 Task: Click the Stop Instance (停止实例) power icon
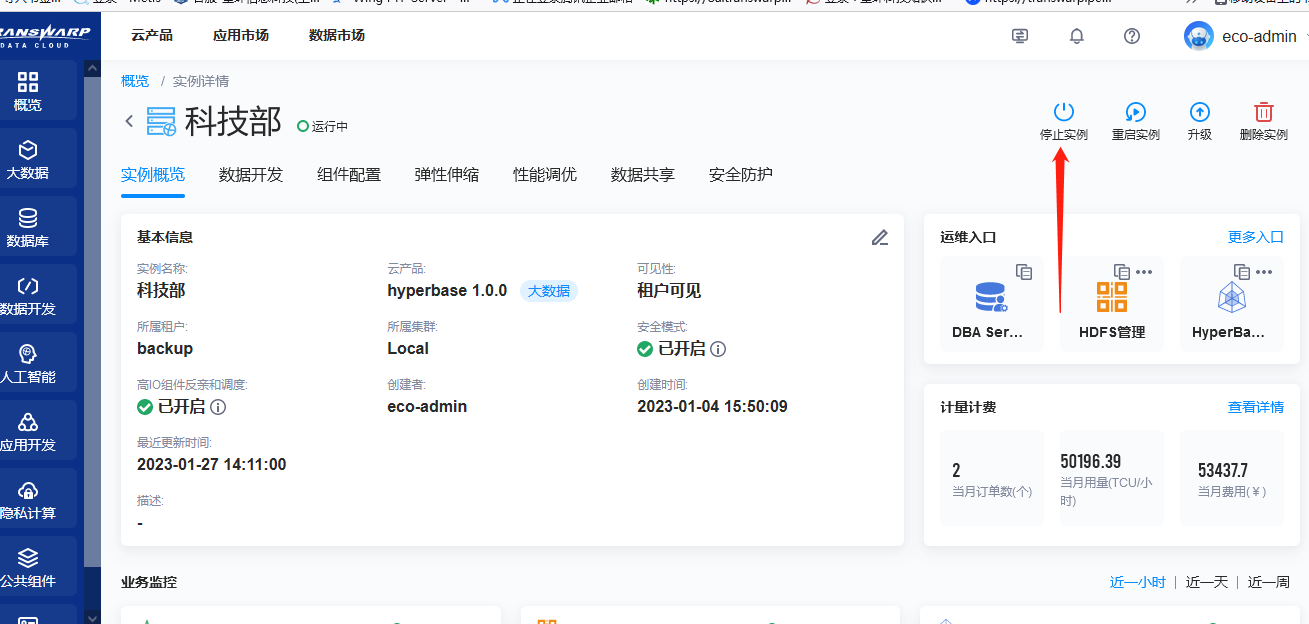pos(1063,112)
